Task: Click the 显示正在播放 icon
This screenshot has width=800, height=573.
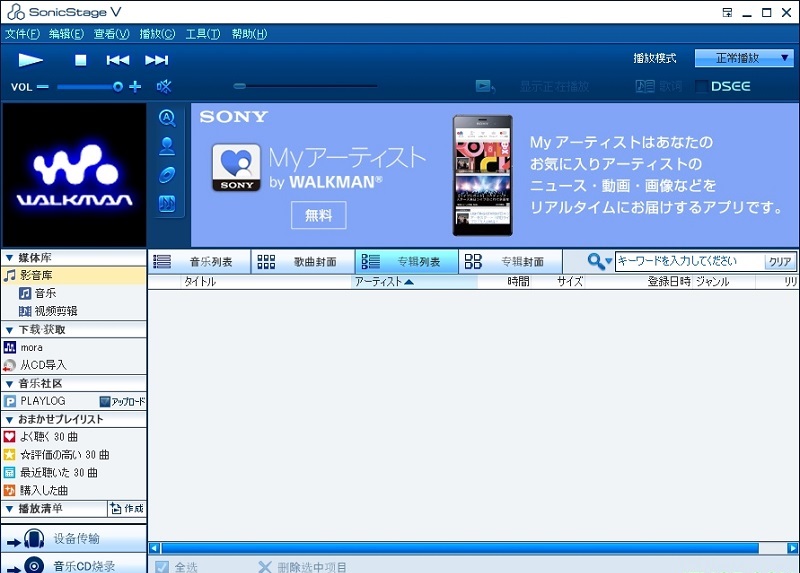Action: tap(485, 86)
